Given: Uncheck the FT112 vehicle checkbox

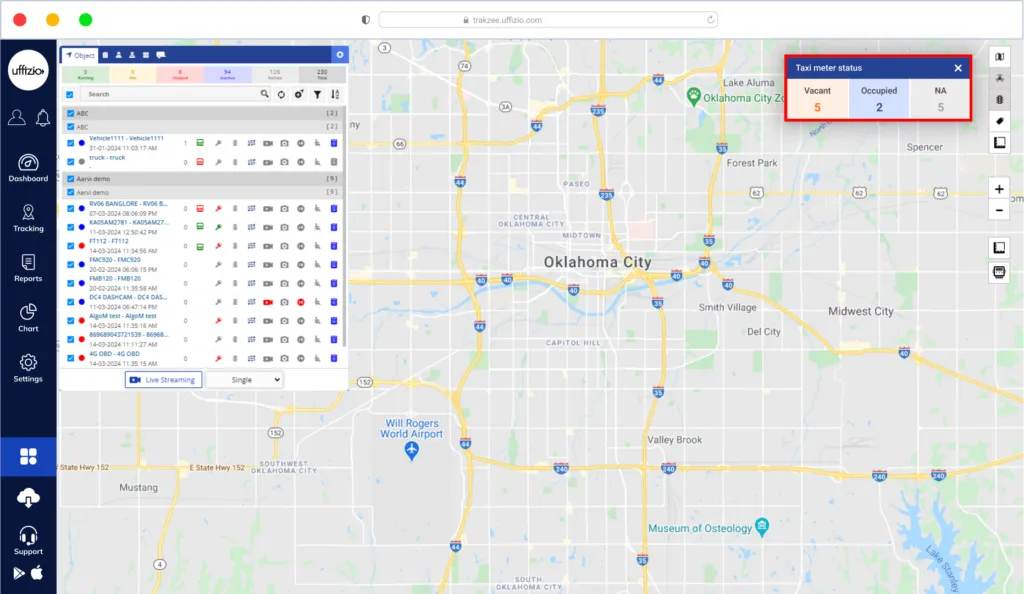Looking at the screenshot, I should tap(70, 245).
